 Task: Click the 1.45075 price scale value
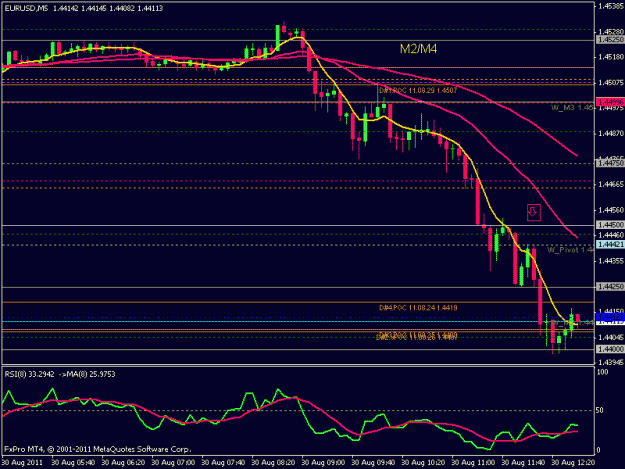pos(611,82)
